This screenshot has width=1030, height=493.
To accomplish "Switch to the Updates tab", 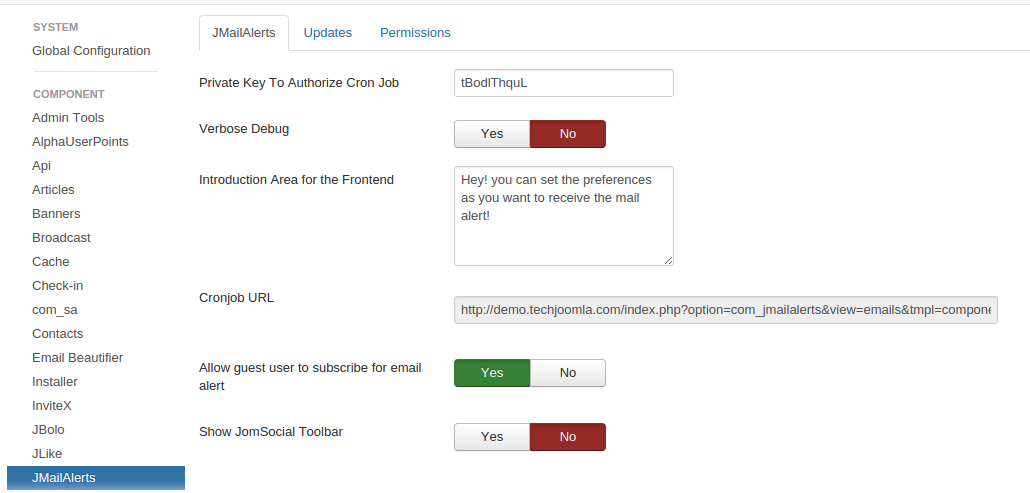I will (328, 33).
